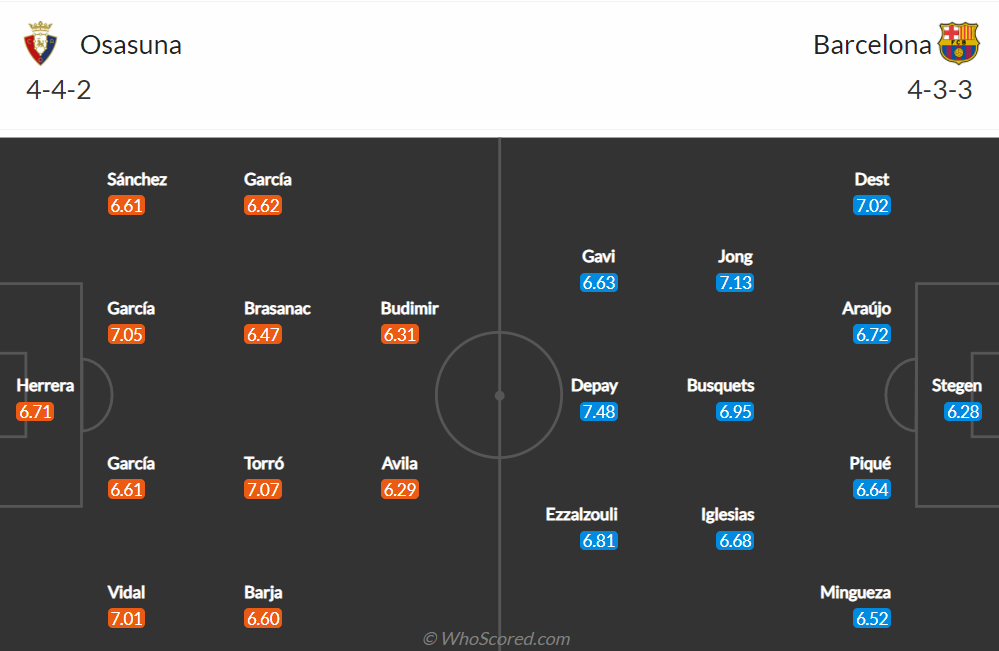Click the WhoScored.com watermark
Viewport: 999px width, 651px height.
coord(497,638)
